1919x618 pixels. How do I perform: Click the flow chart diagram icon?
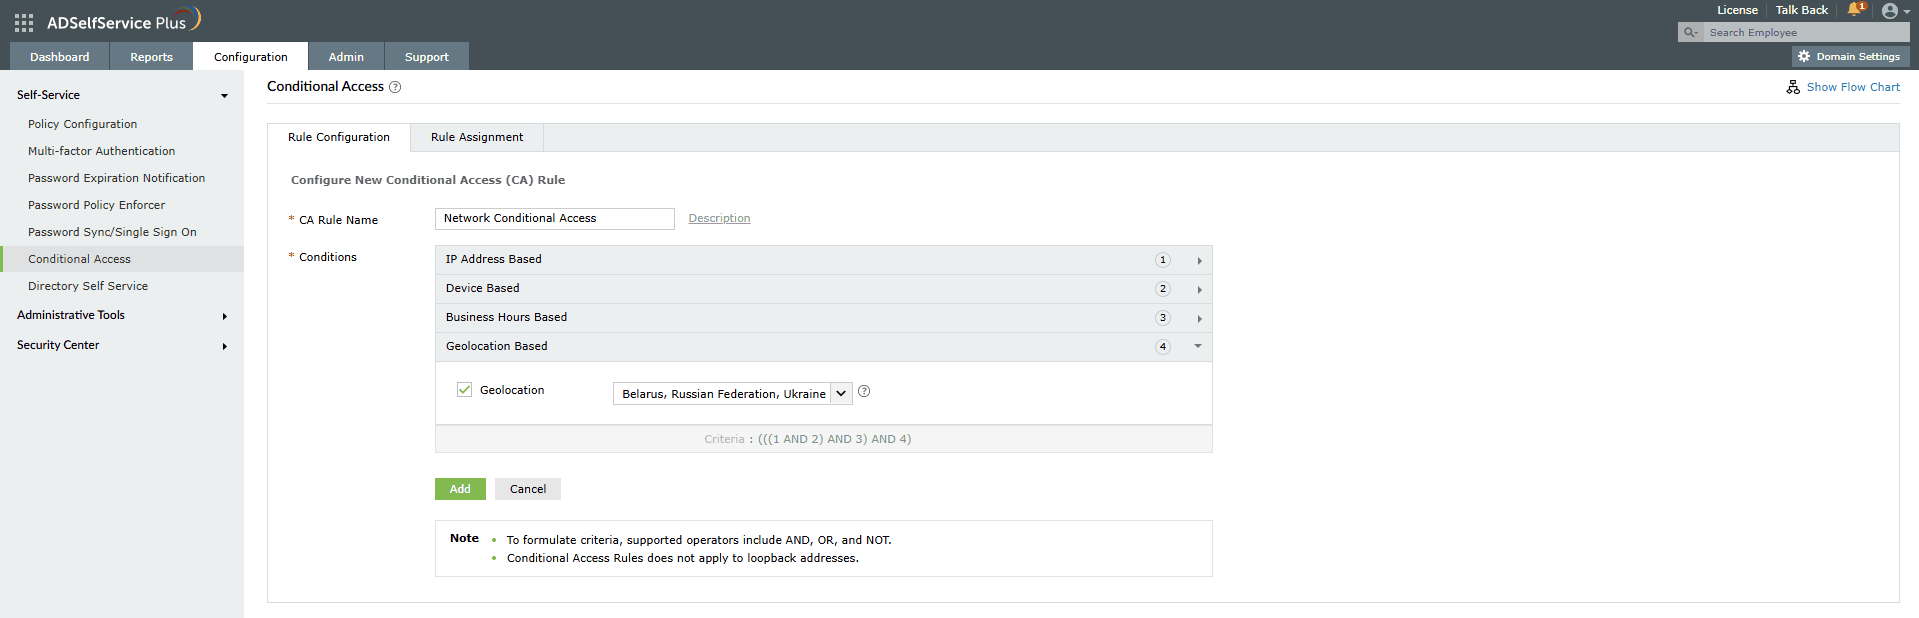[1793, 87]
